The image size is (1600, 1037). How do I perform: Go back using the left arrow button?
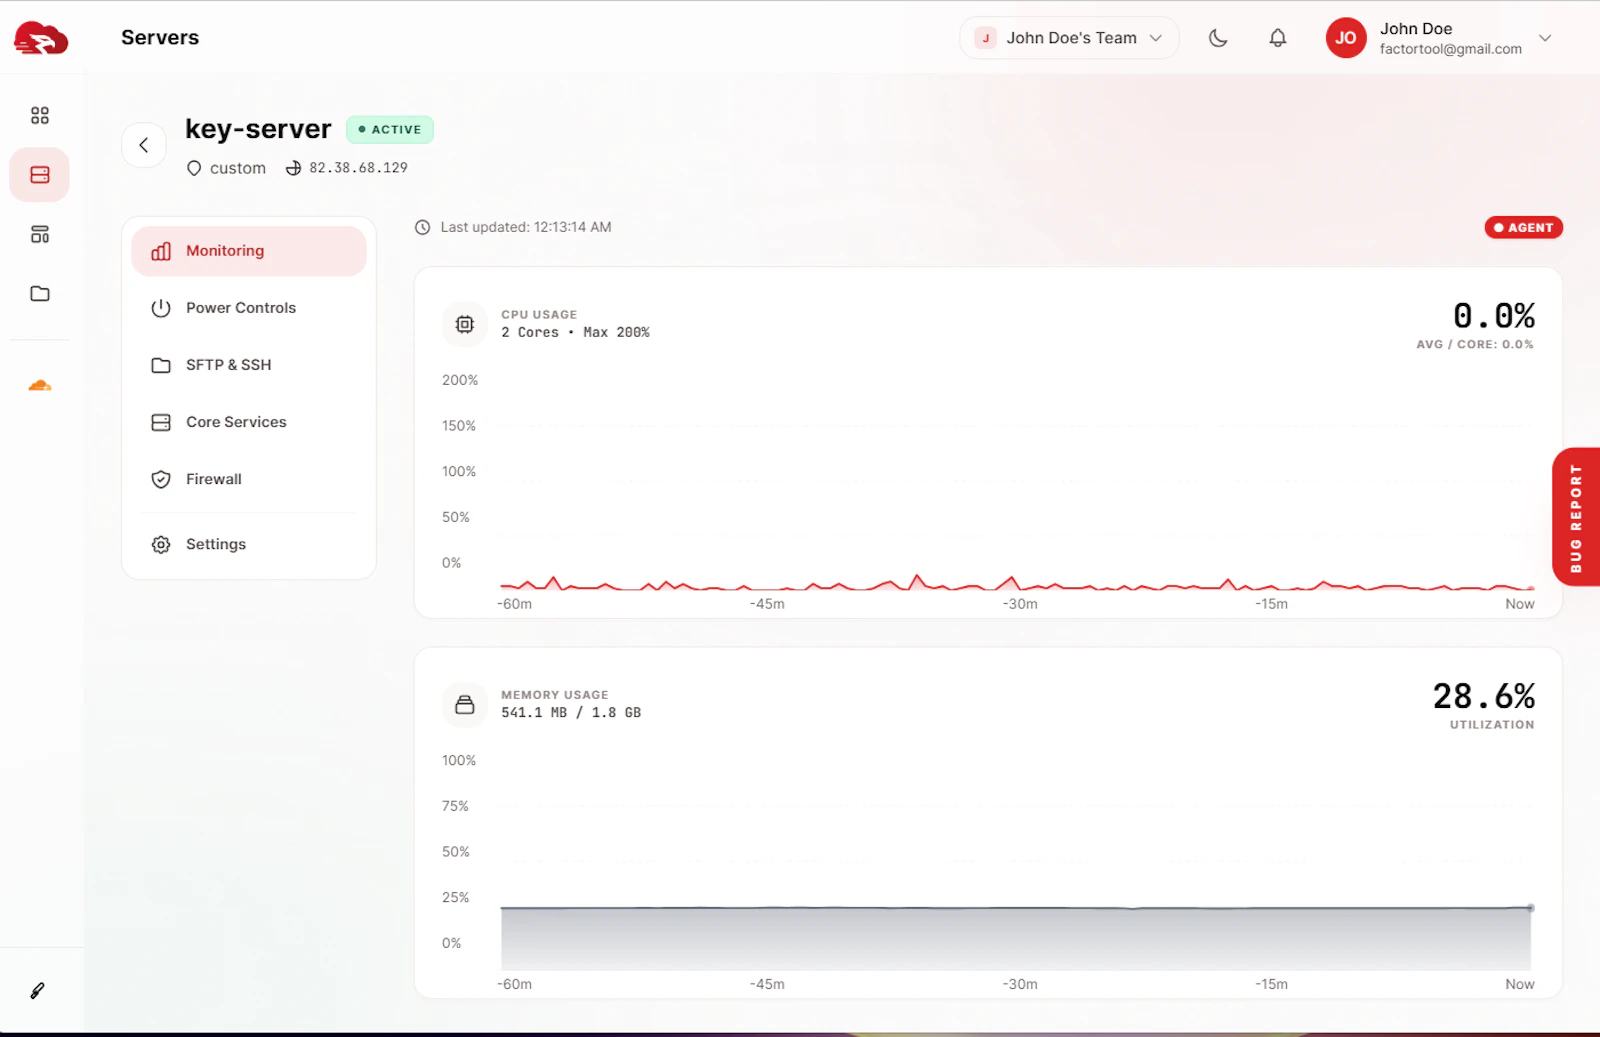tap(144, 145)
